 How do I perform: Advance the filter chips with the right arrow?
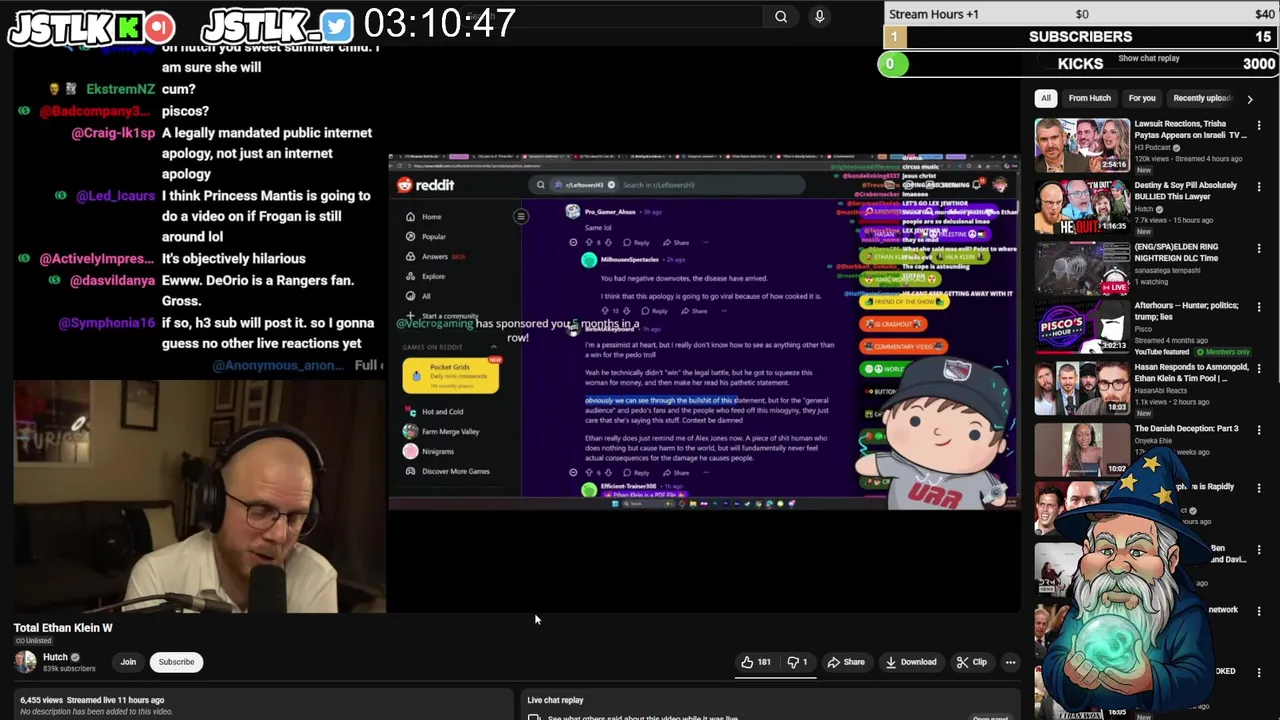[1249, 99]
